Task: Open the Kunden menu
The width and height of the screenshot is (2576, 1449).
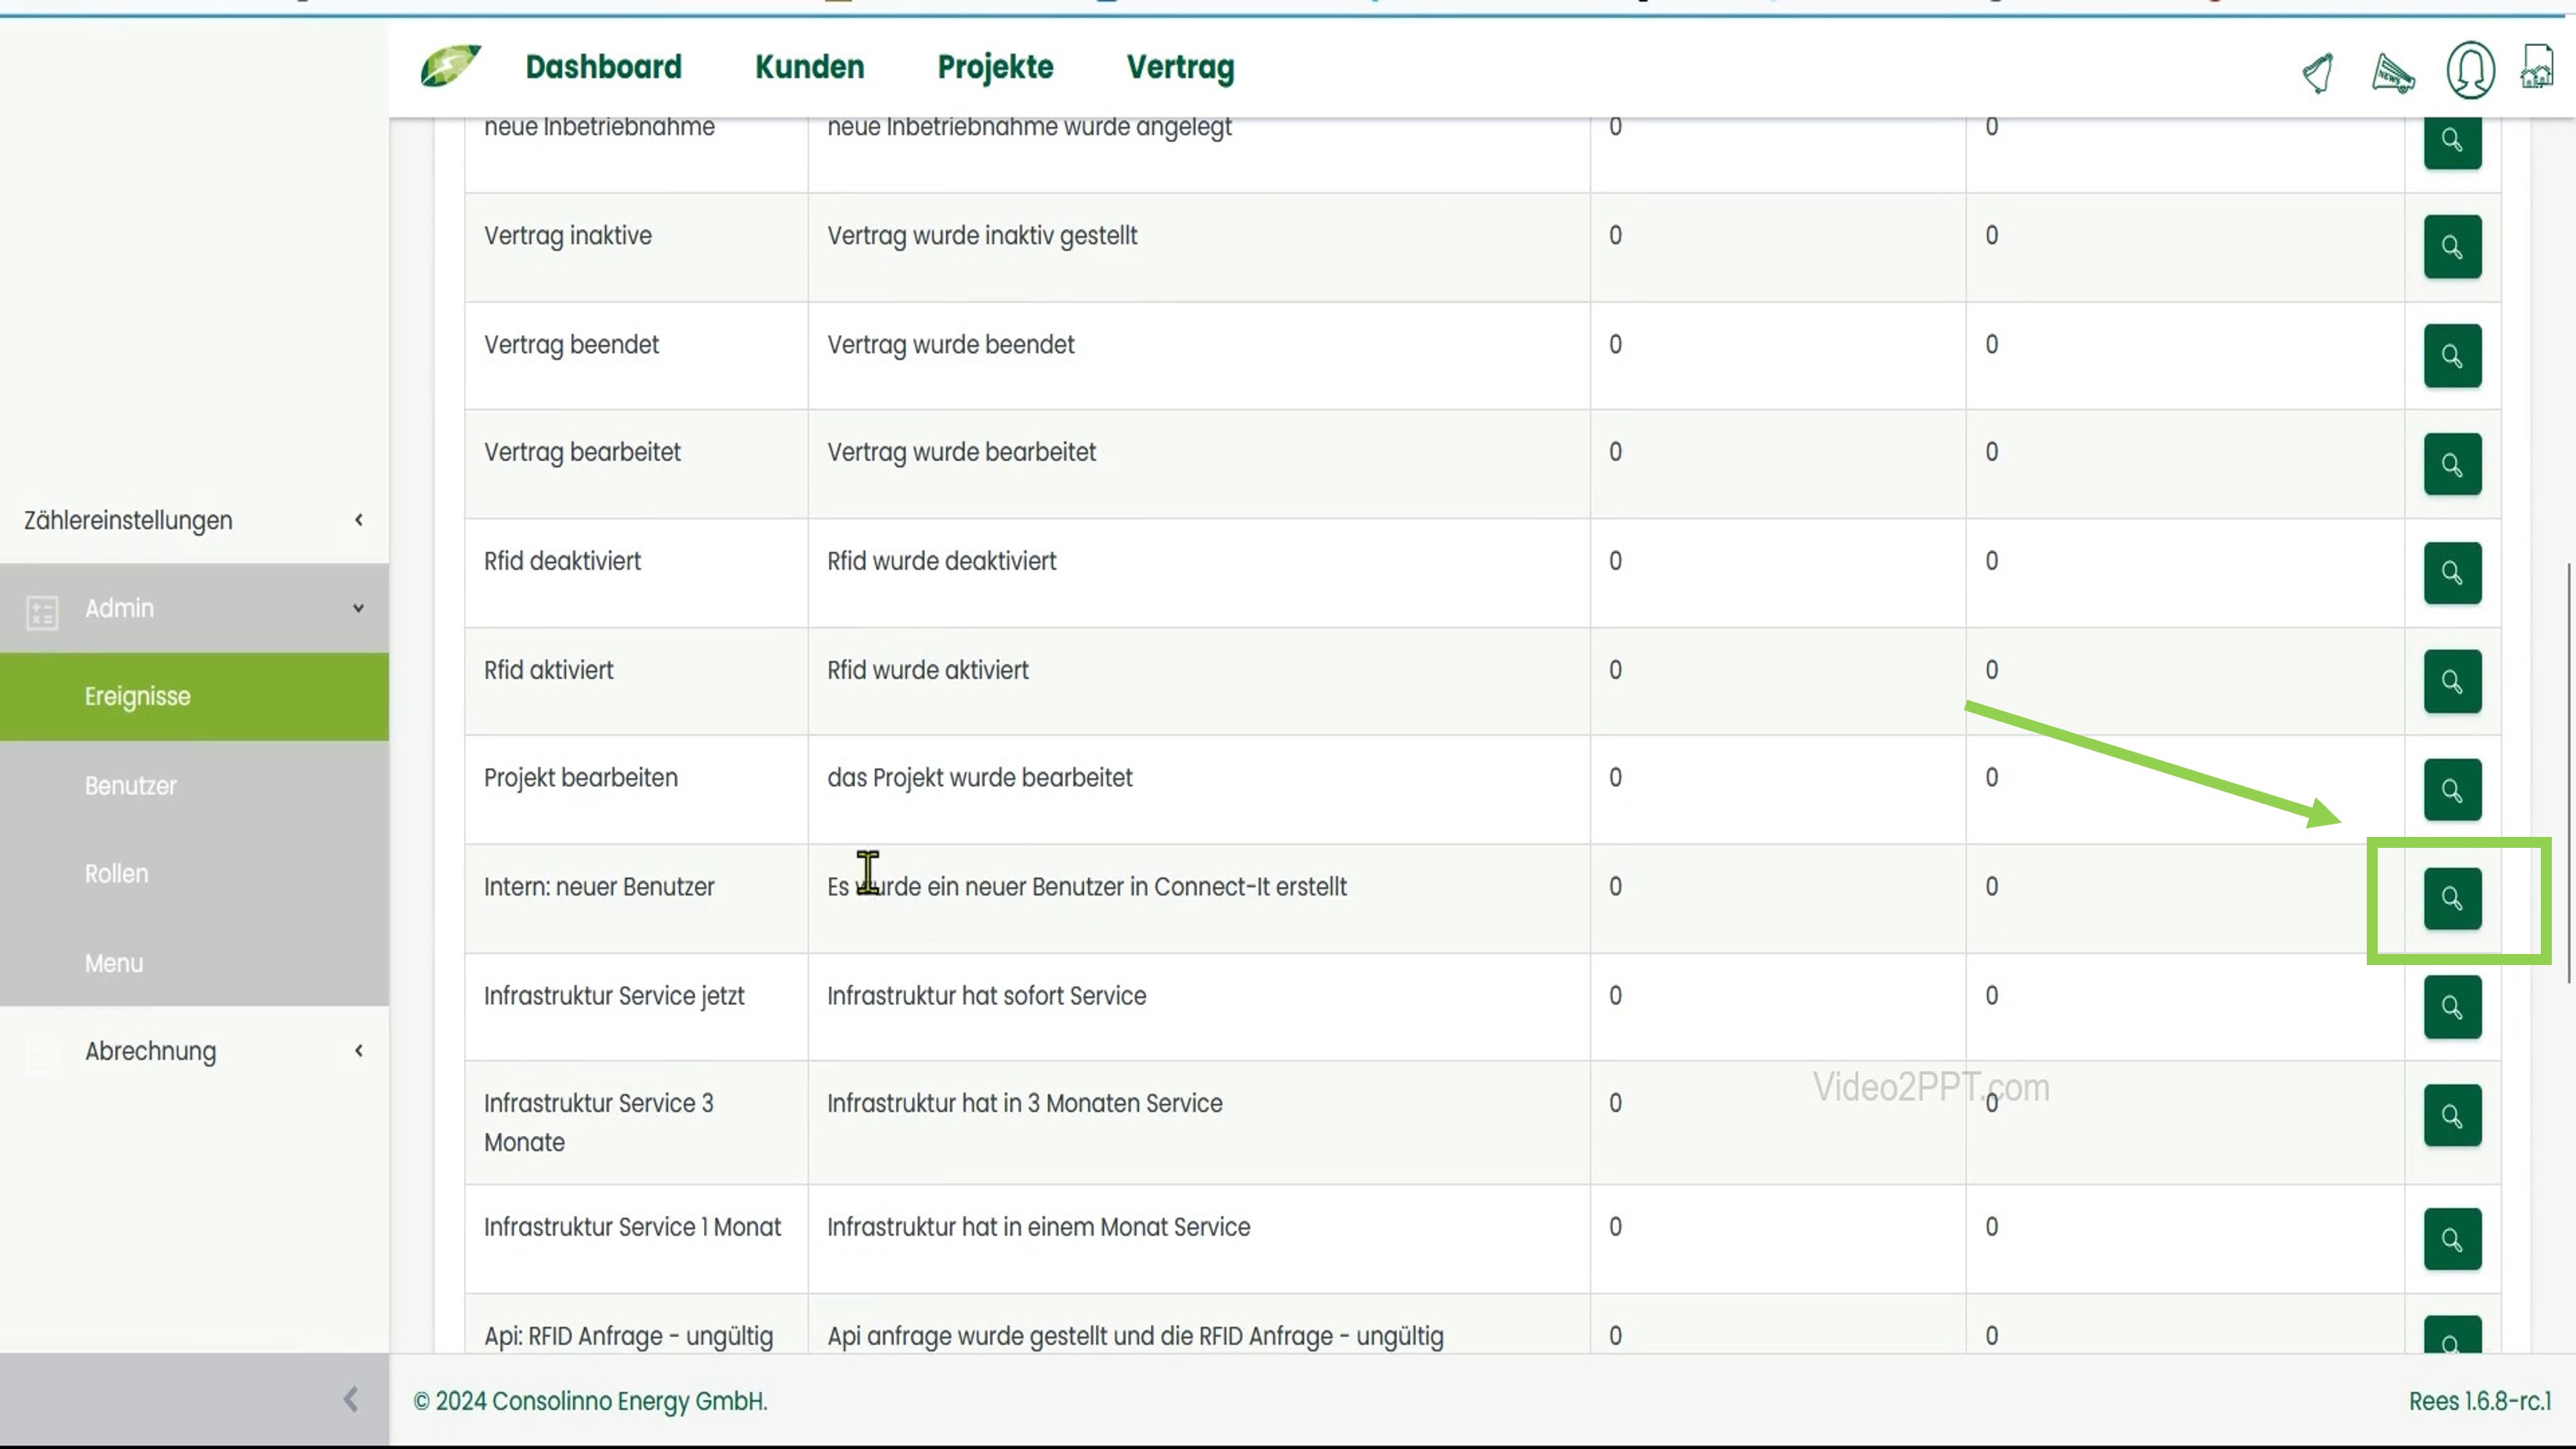Action: click(x=809, y=67)
